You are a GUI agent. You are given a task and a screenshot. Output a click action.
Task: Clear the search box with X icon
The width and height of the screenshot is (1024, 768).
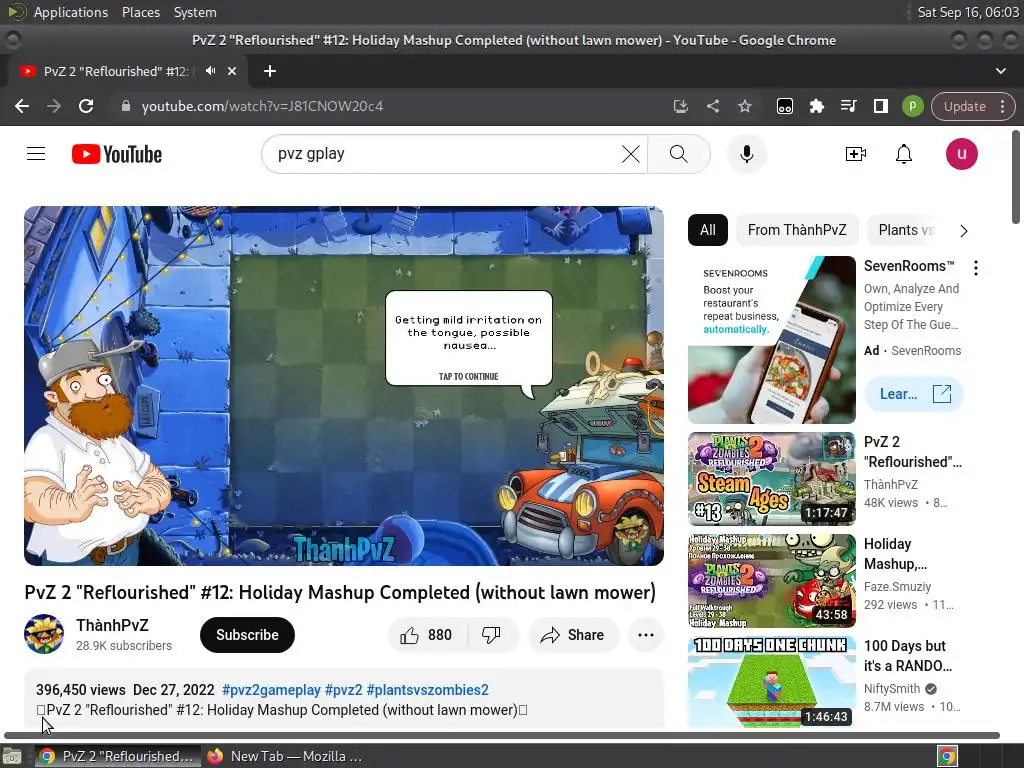[630, 154]
